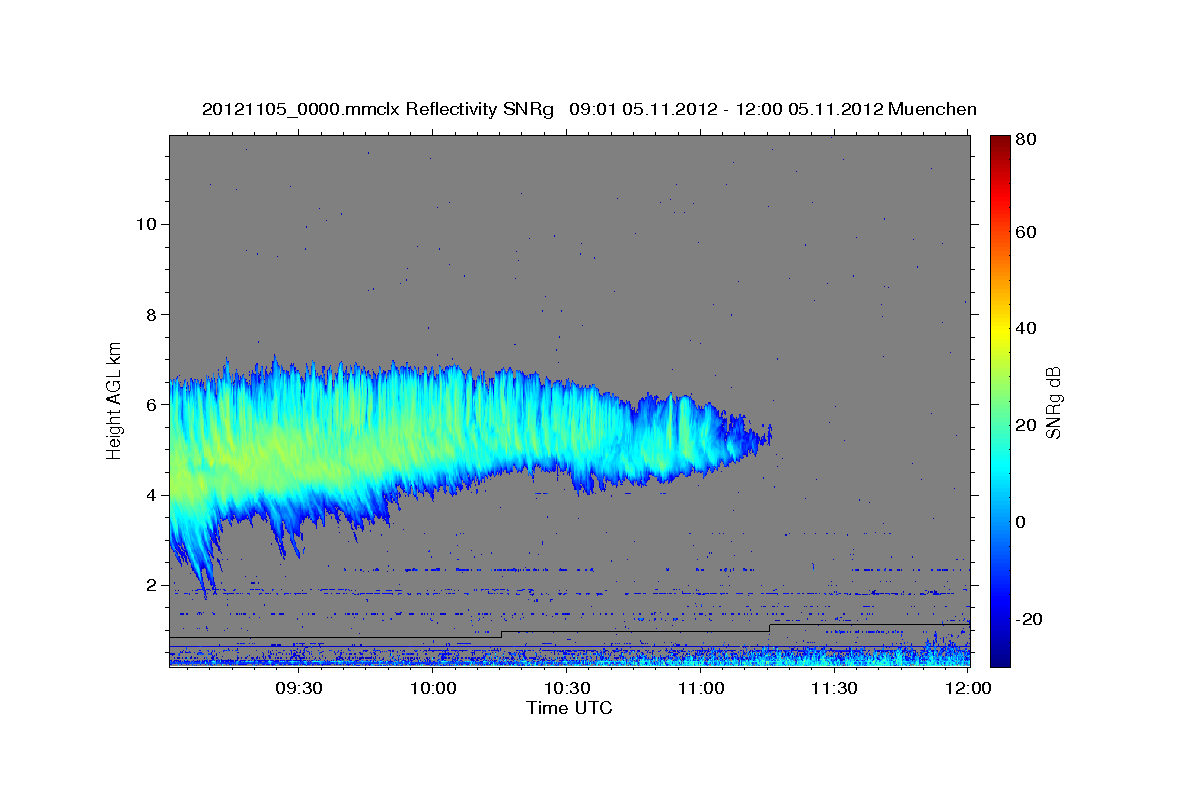
Task: Click the height tick label 2
Action: 149,584
